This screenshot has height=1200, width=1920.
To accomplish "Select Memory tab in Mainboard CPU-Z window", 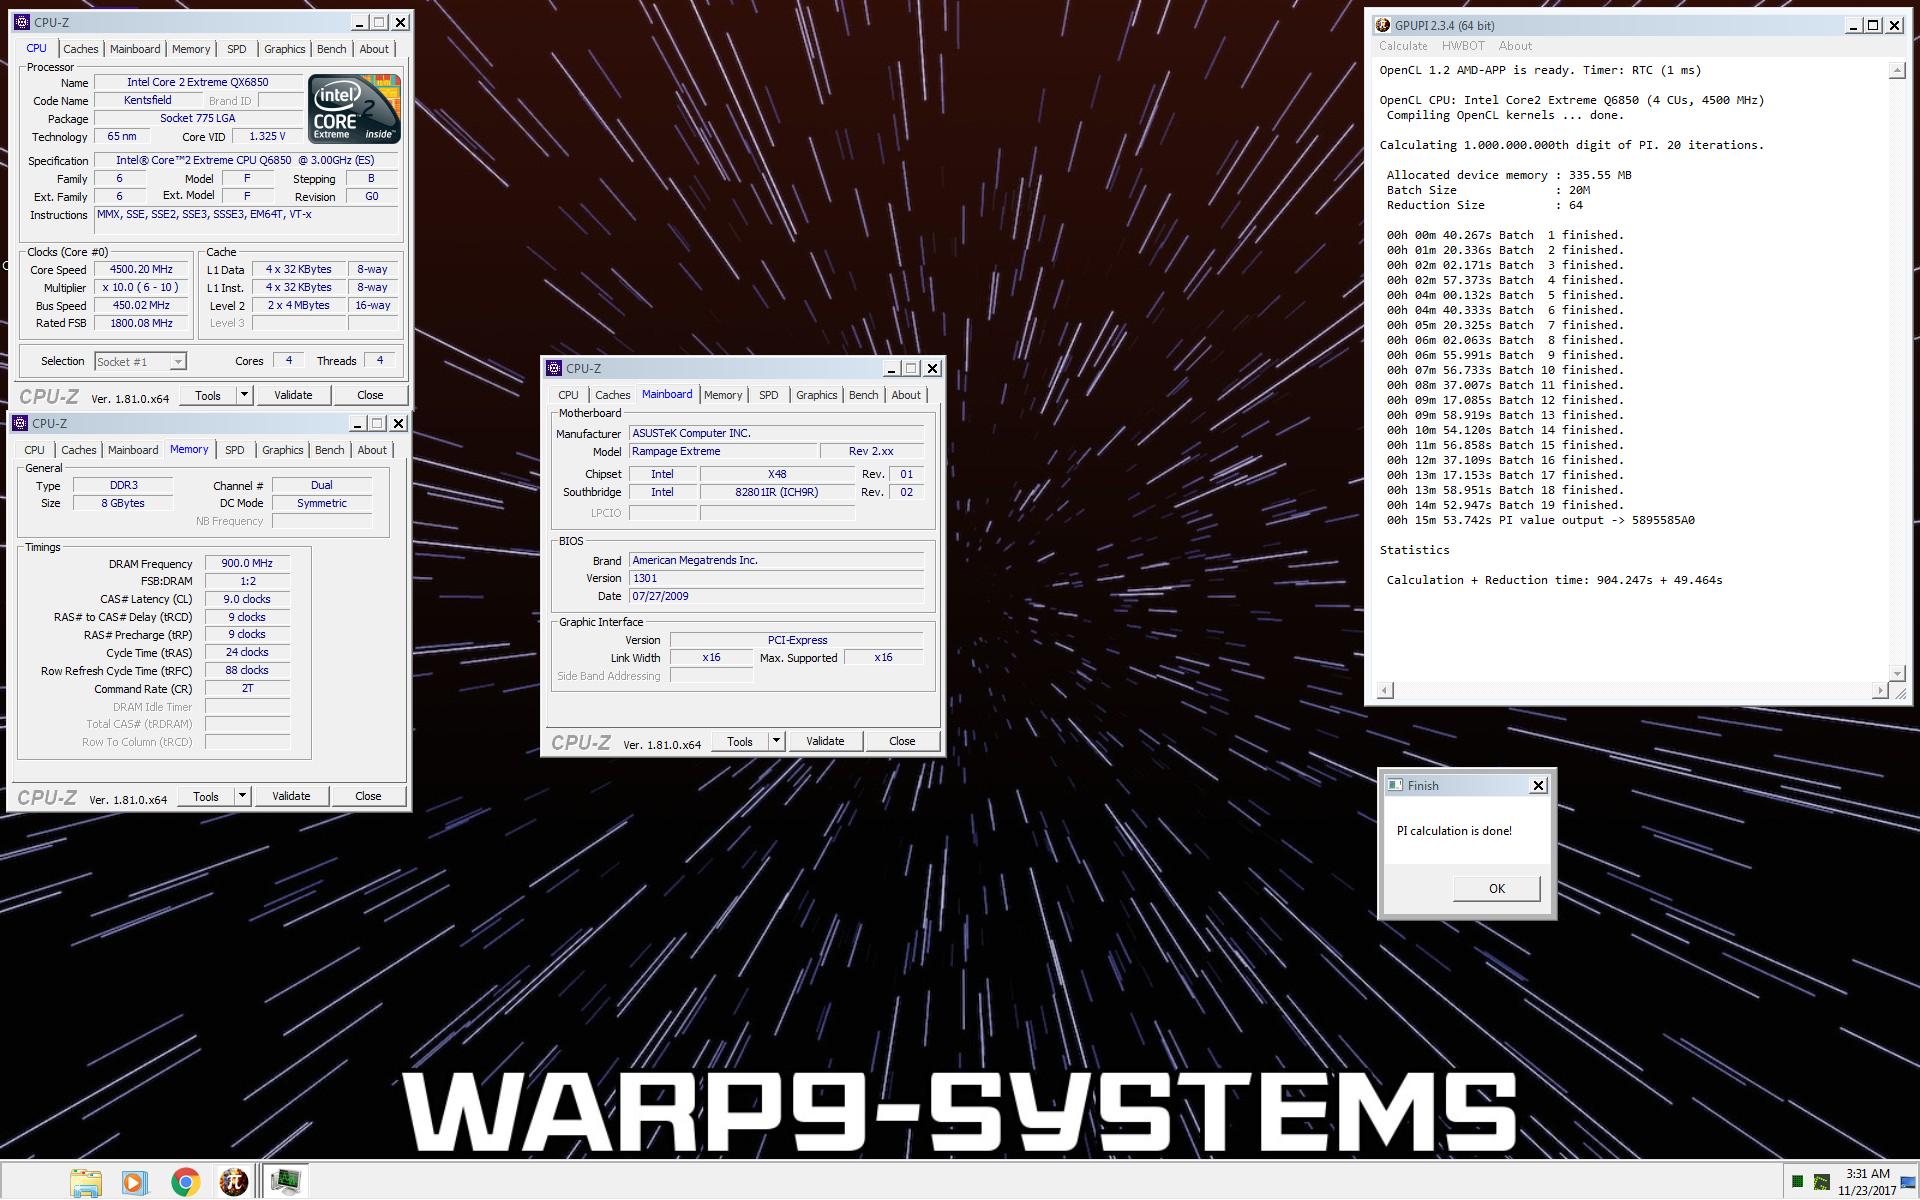I will [723, 395].
